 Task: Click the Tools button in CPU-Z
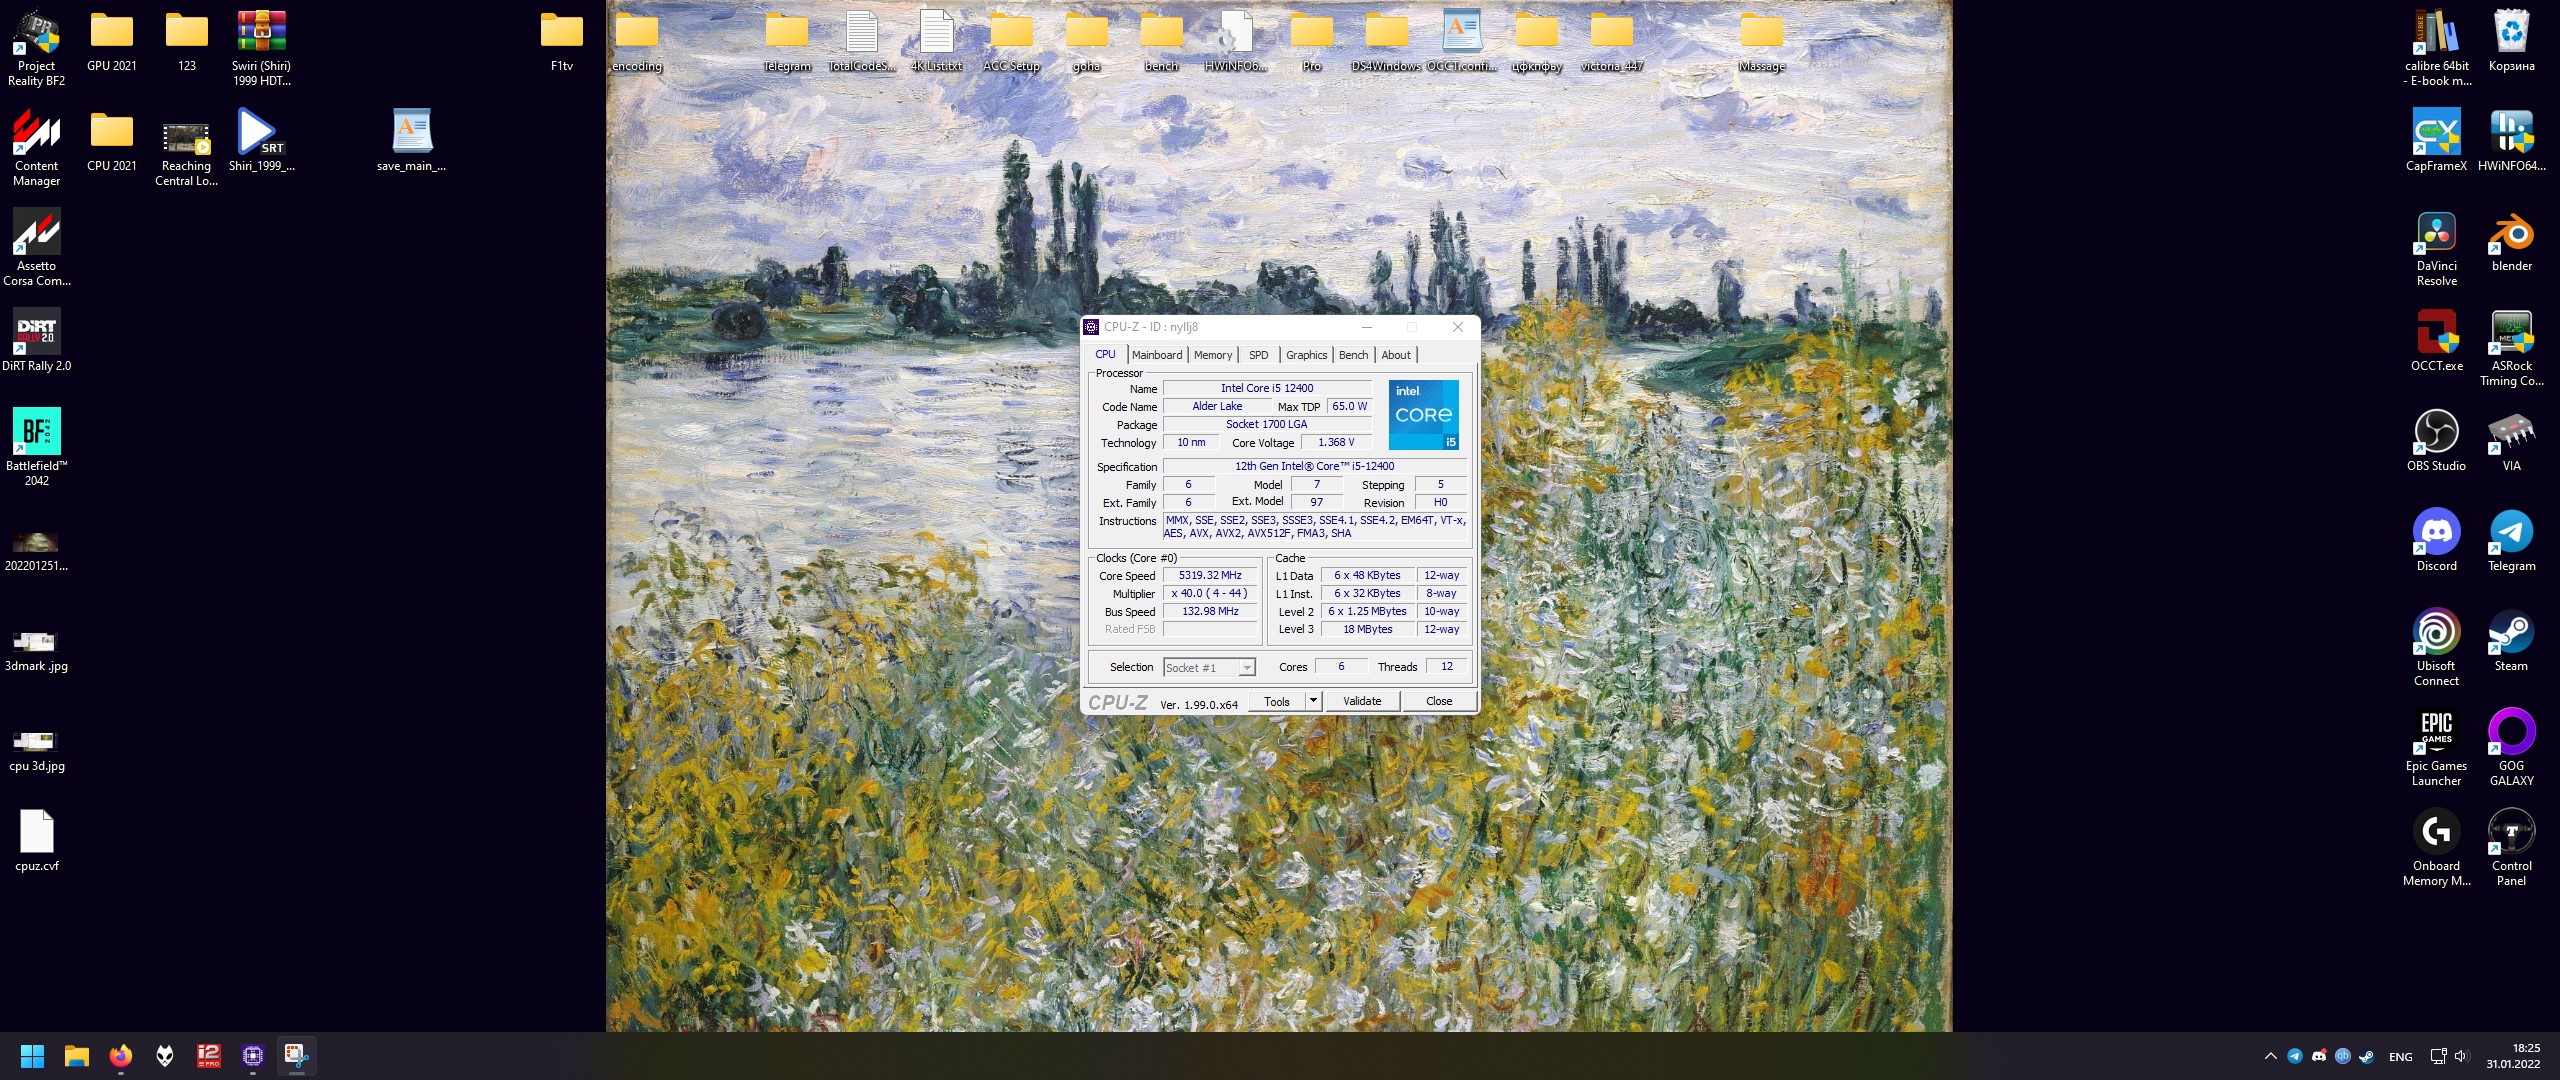pyautogui.click(x=1277, y=701)
